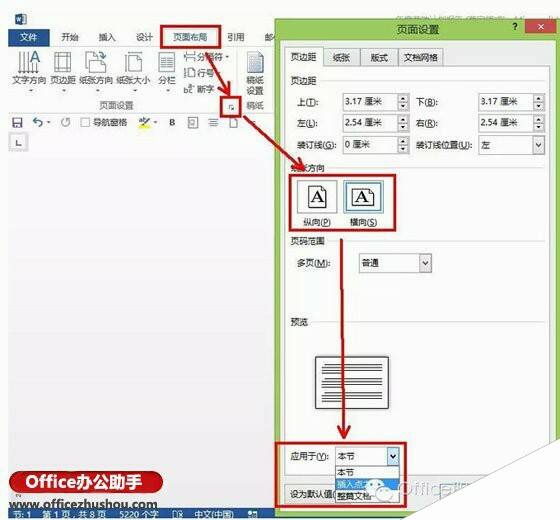Switch to the 纸张 dialog tab
The width and height of the screenshot is (560, 520).
[x=341, y=58]
